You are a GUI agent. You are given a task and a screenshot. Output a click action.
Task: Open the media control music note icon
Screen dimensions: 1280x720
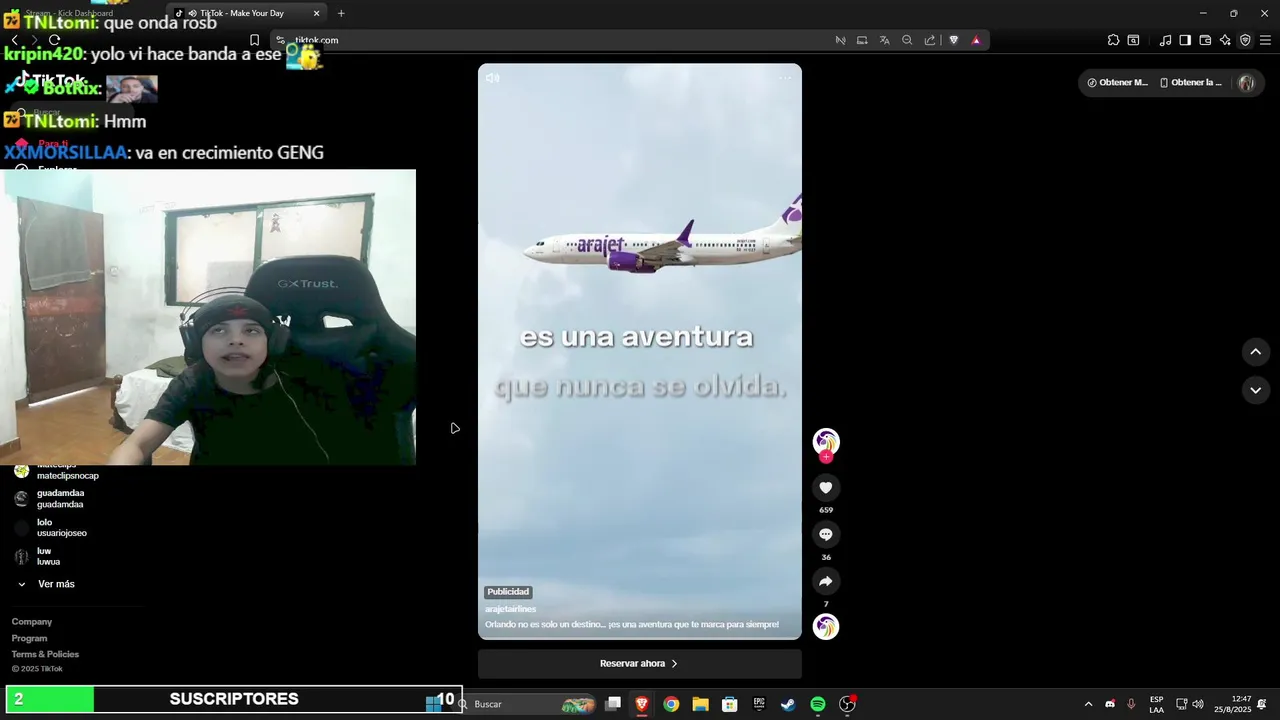(x=1165, y=40)
